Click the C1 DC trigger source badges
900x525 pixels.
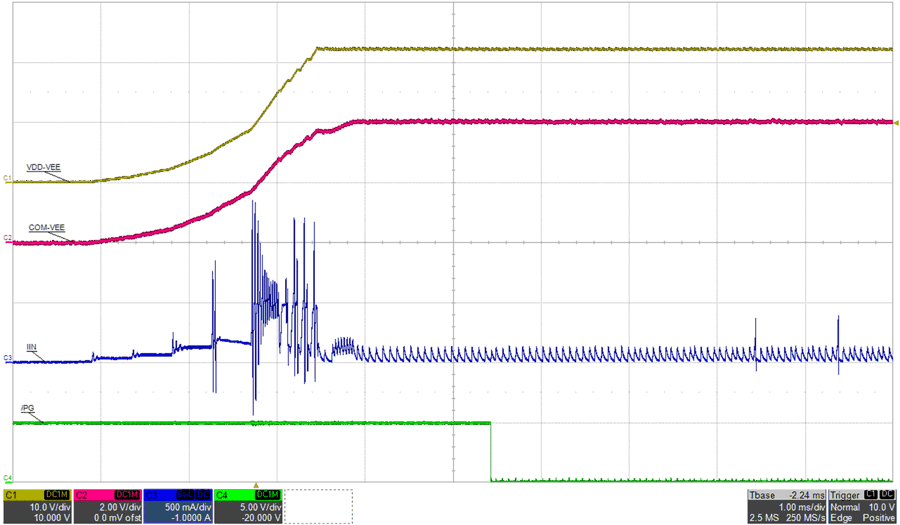click(879, 495)
